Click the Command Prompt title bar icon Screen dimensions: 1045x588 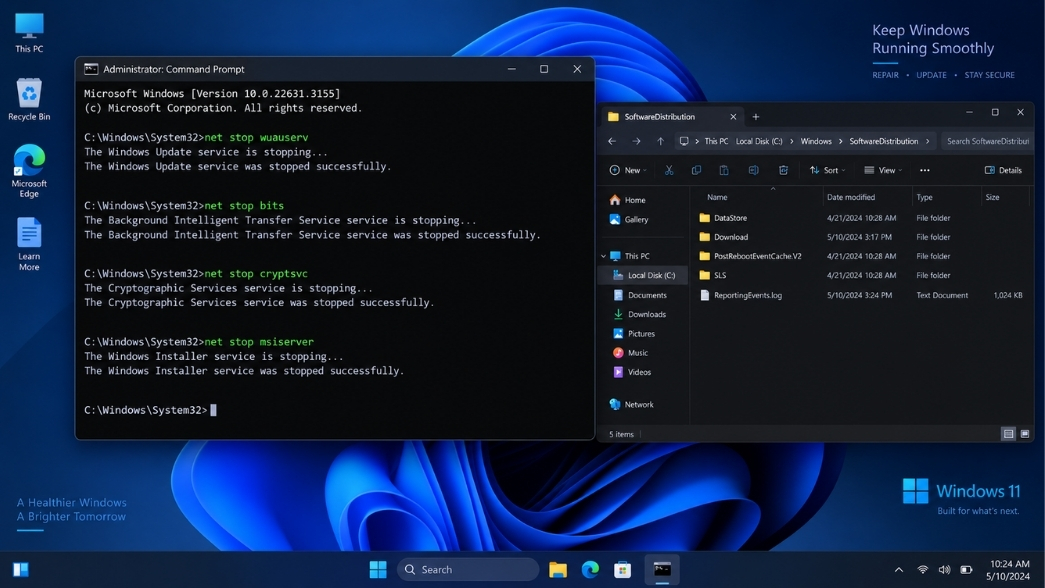pos(91,69)
